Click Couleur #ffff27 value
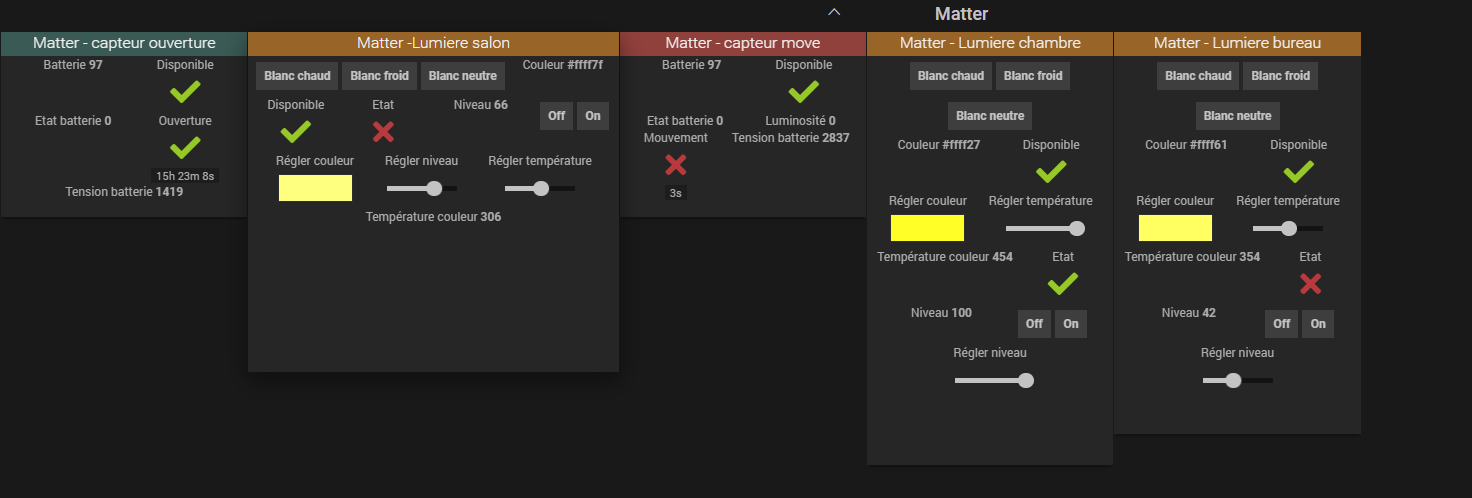 (939, 145)
